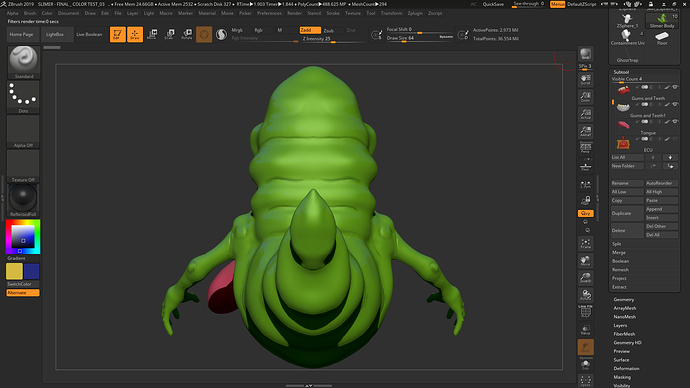This screenshot has height=388, width=690.
Task: Open the Standard brush thumbnail
Action: 23,62
